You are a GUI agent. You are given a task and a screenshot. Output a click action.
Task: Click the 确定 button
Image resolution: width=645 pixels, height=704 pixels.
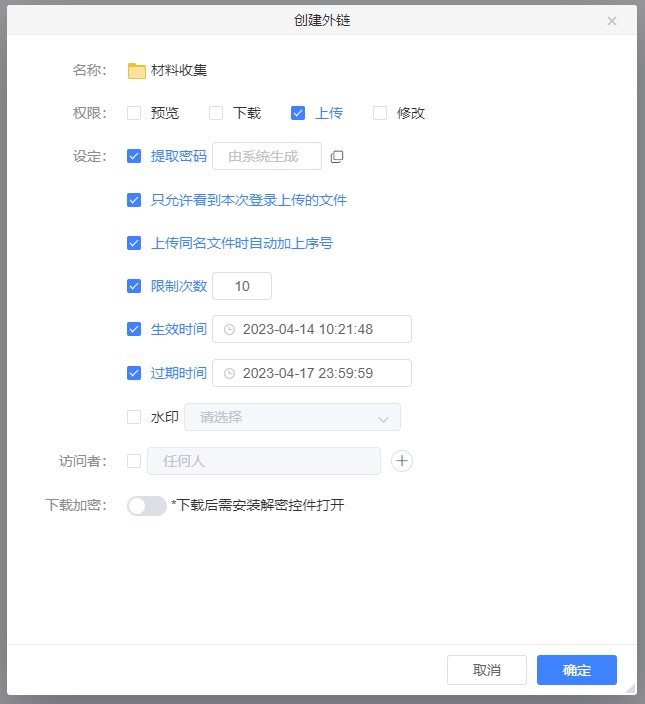pos(576,670)
